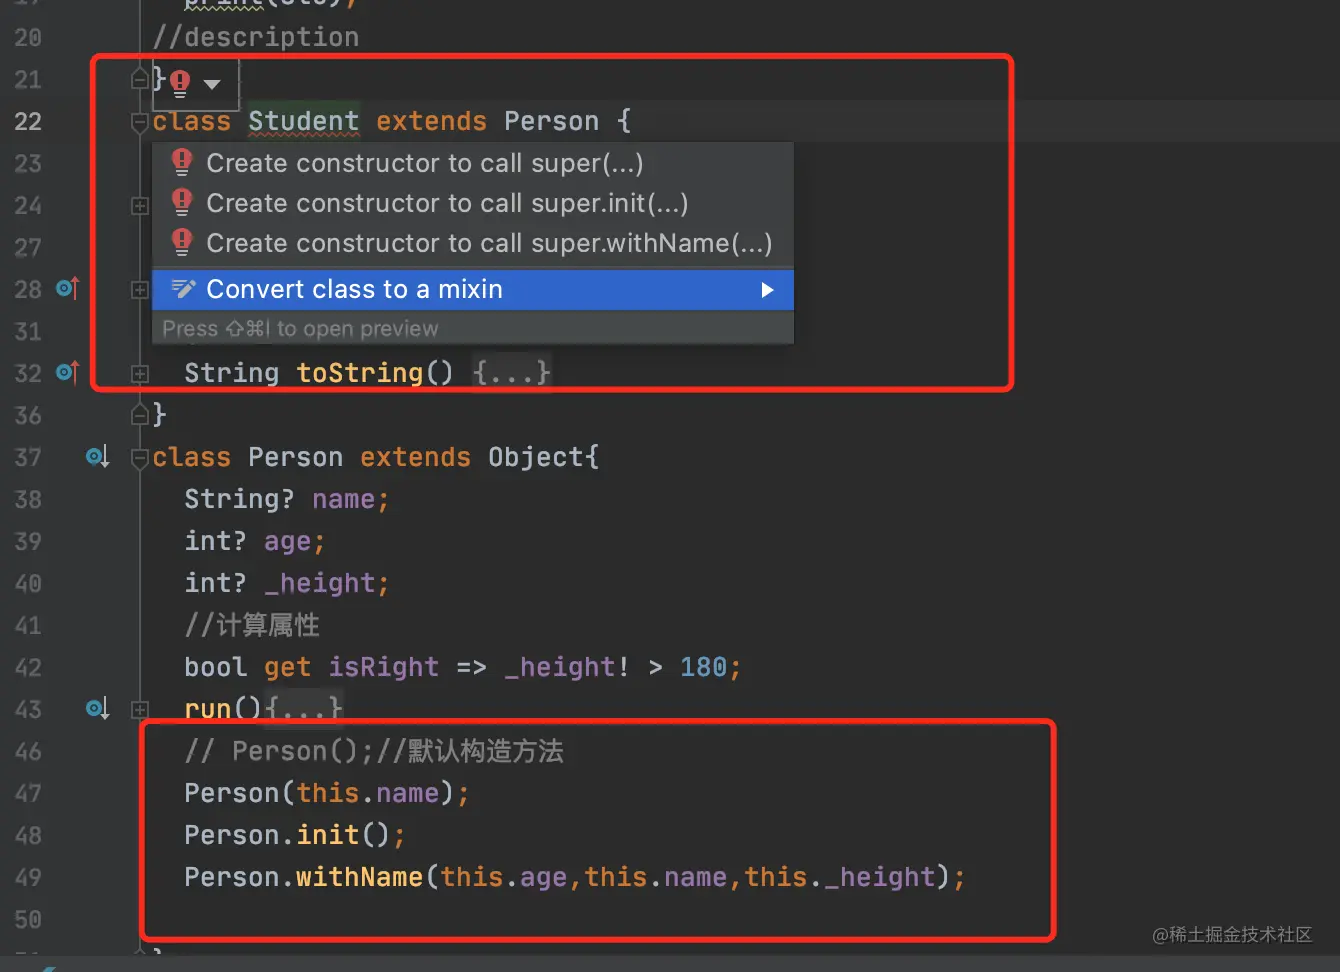Viewport: 1340px width, 972px height.
Task: Select 'Create constructor to call super.init(...)'
Action: (473, 203)
